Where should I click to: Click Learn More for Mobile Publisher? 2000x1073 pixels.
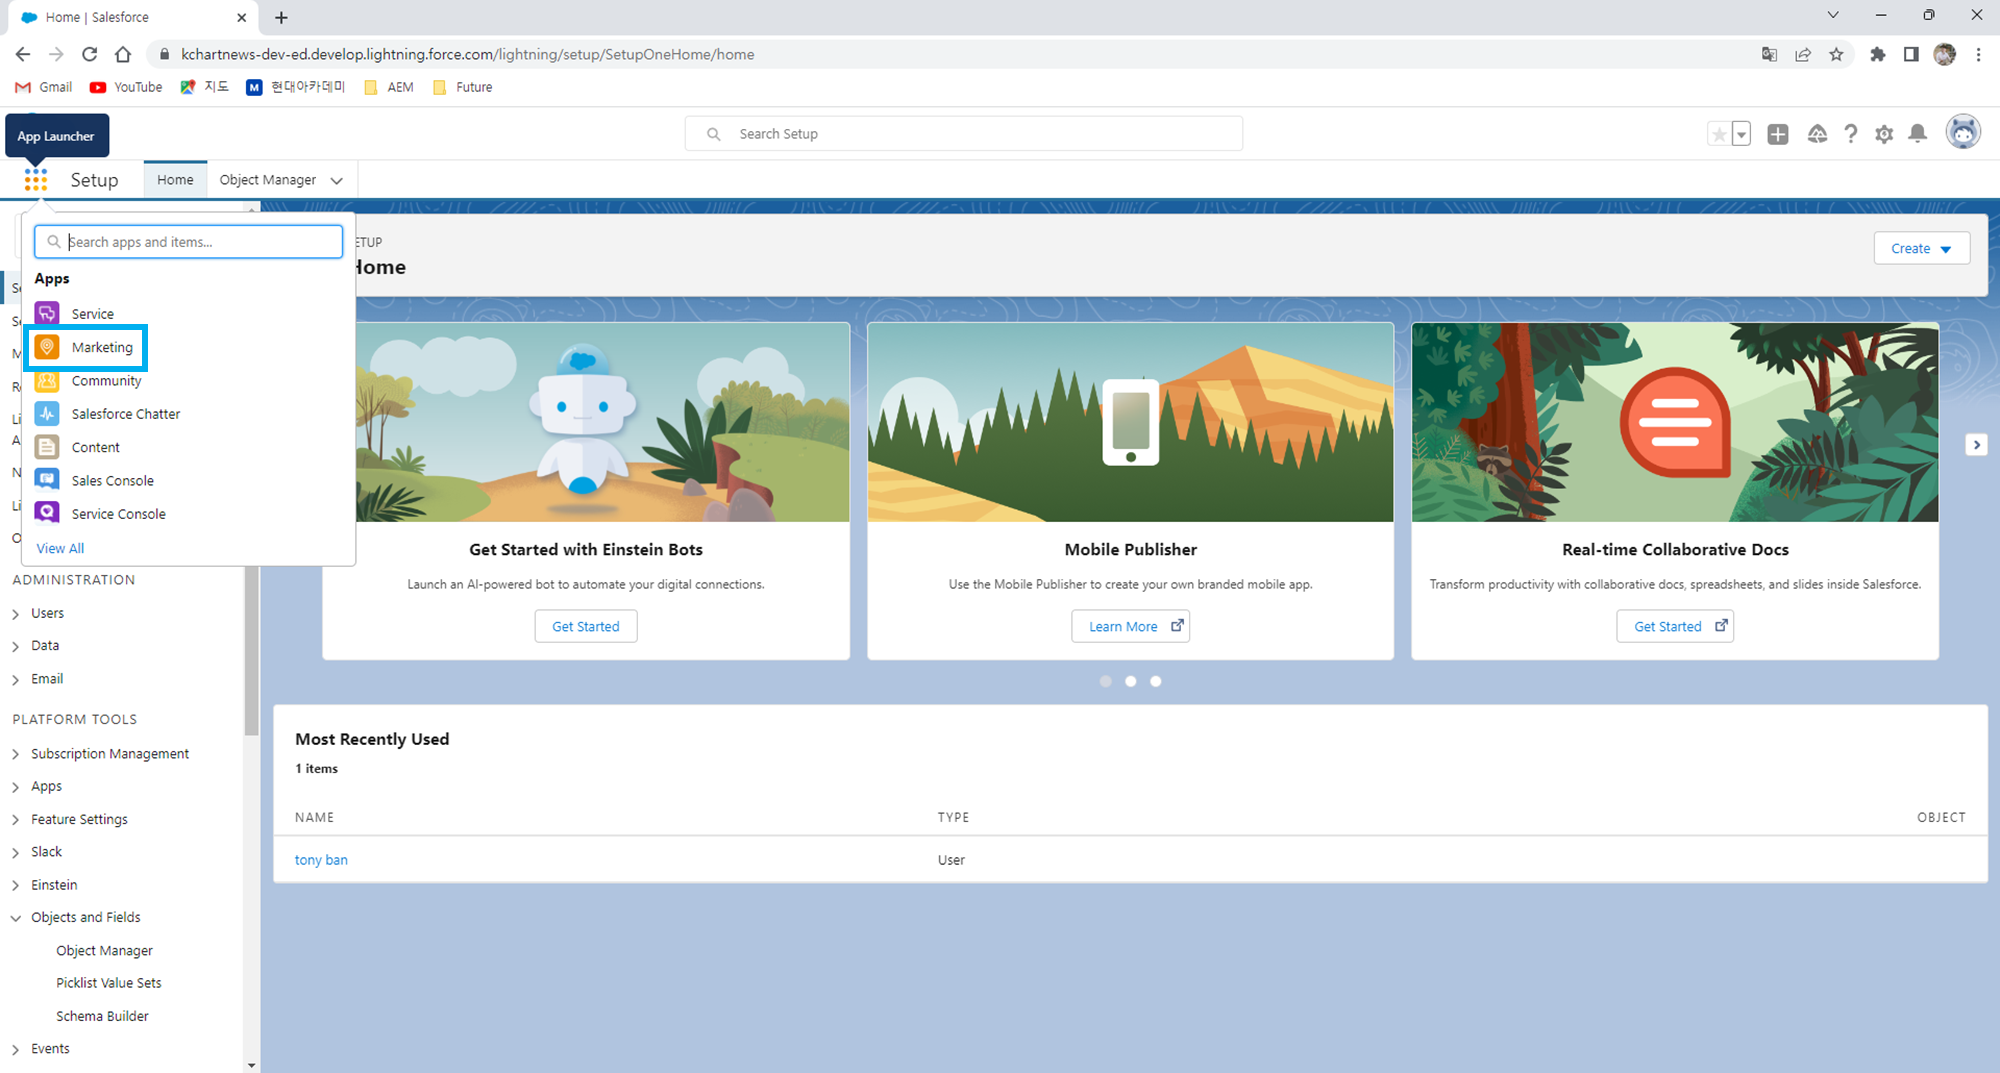pos(1131,626)
